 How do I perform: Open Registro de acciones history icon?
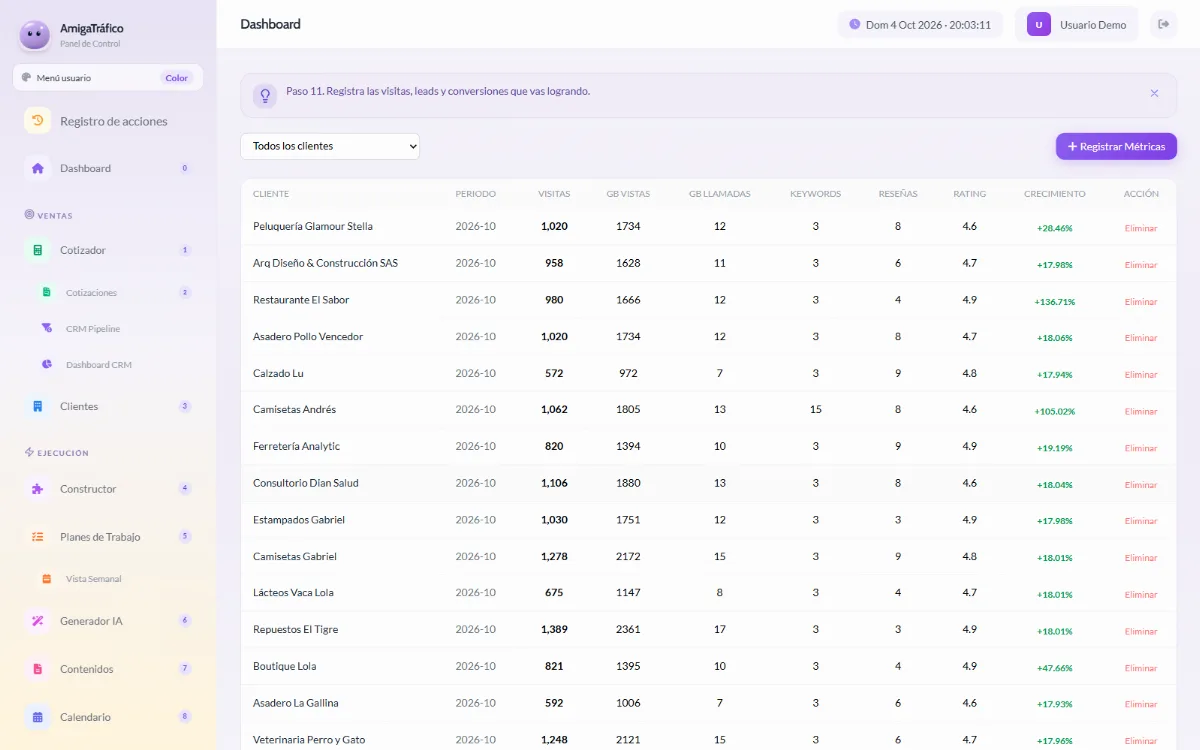[38, 121]
